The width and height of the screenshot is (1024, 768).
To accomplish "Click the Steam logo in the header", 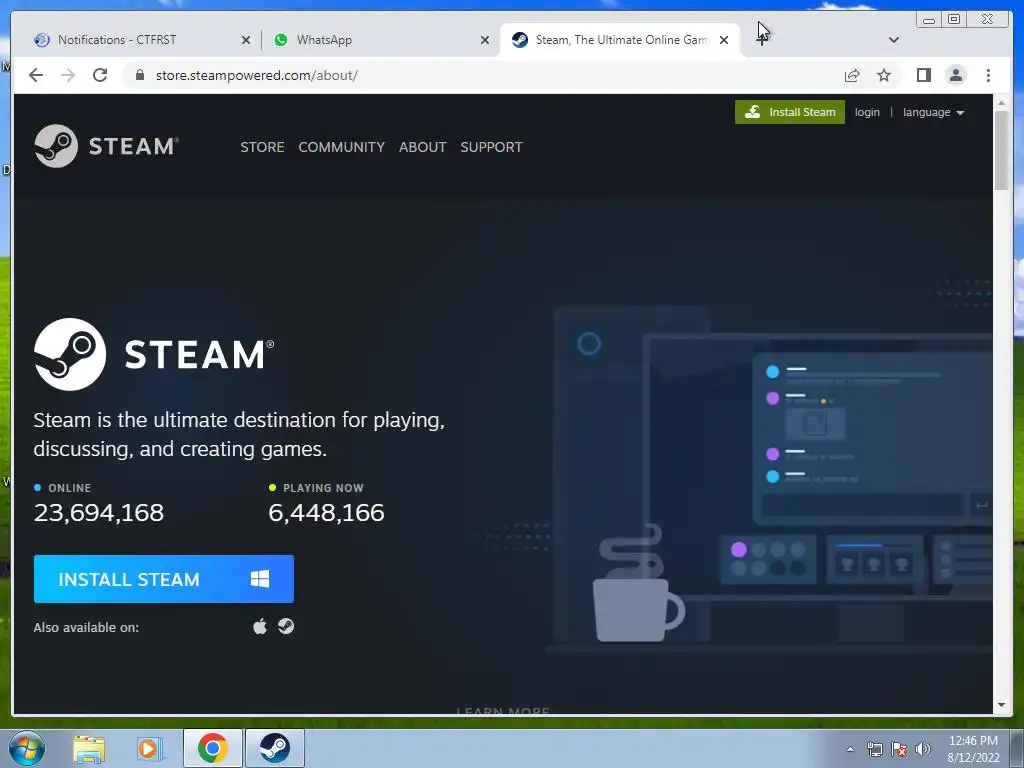I will [106, 146].
